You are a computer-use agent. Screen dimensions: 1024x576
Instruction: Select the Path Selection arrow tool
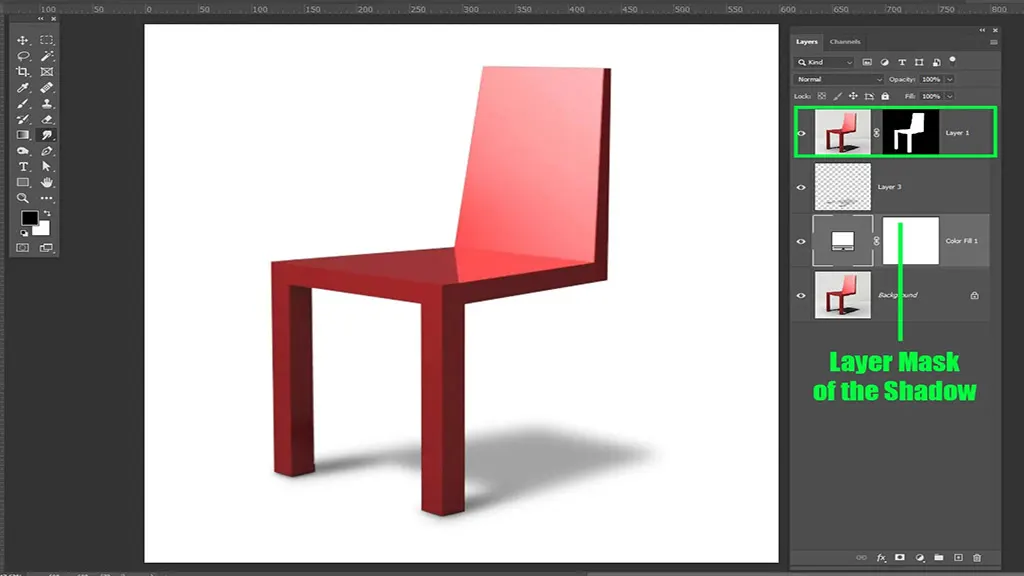46,167
